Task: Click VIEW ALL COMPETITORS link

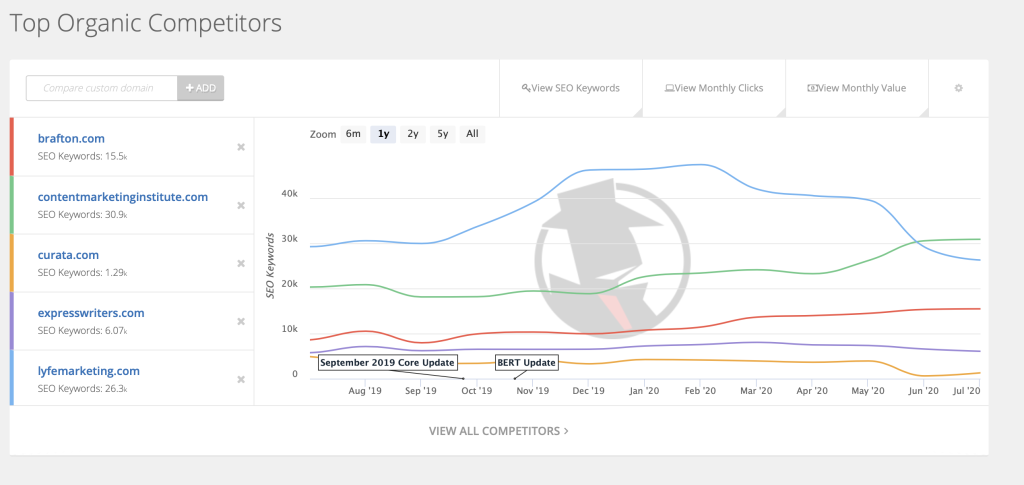Action: (498, 431)
